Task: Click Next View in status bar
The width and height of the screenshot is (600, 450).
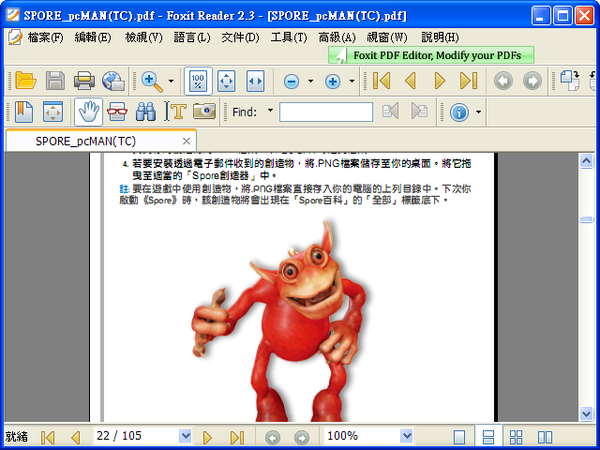Action: (302, 437)
